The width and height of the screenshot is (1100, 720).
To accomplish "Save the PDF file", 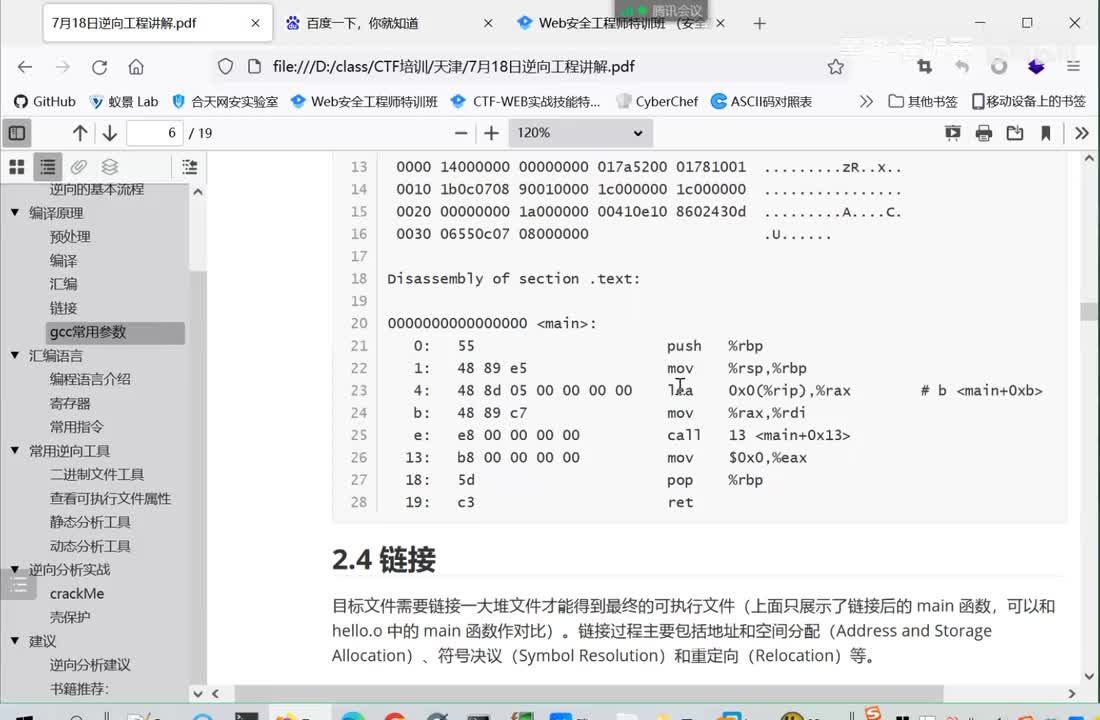I will point(1014,133).
